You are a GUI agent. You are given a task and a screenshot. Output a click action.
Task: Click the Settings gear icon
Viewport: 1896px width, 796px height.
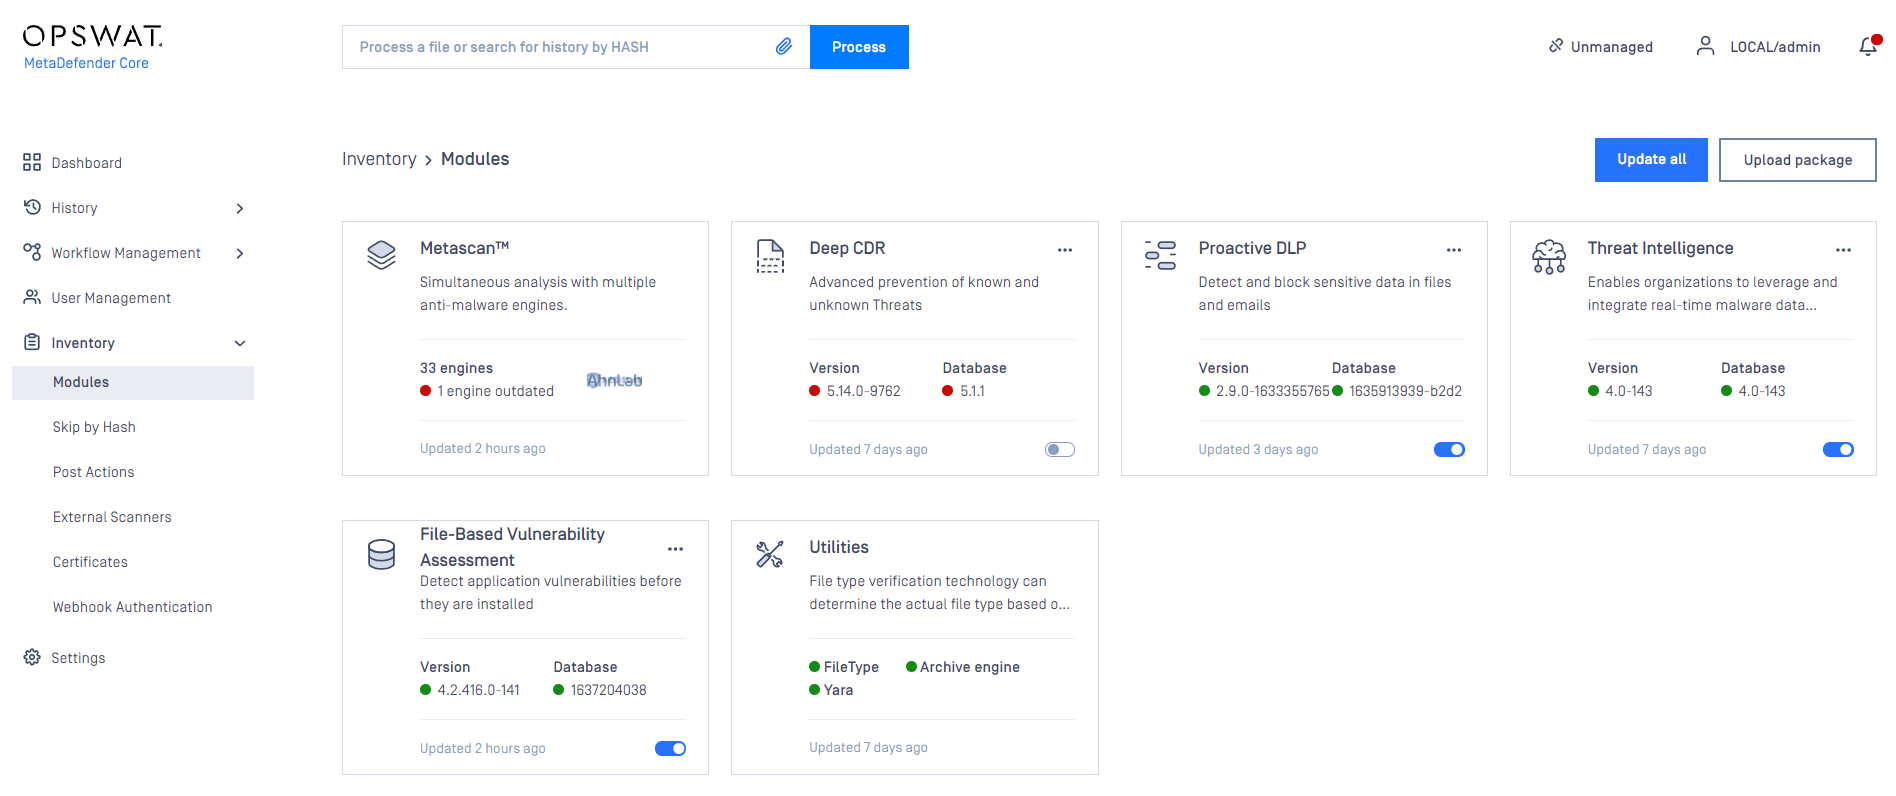(x=32, y=657)
